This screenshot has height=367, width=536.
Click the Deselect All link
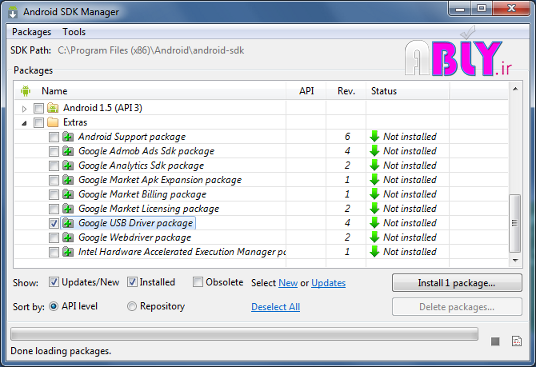[x=276, y=307]
